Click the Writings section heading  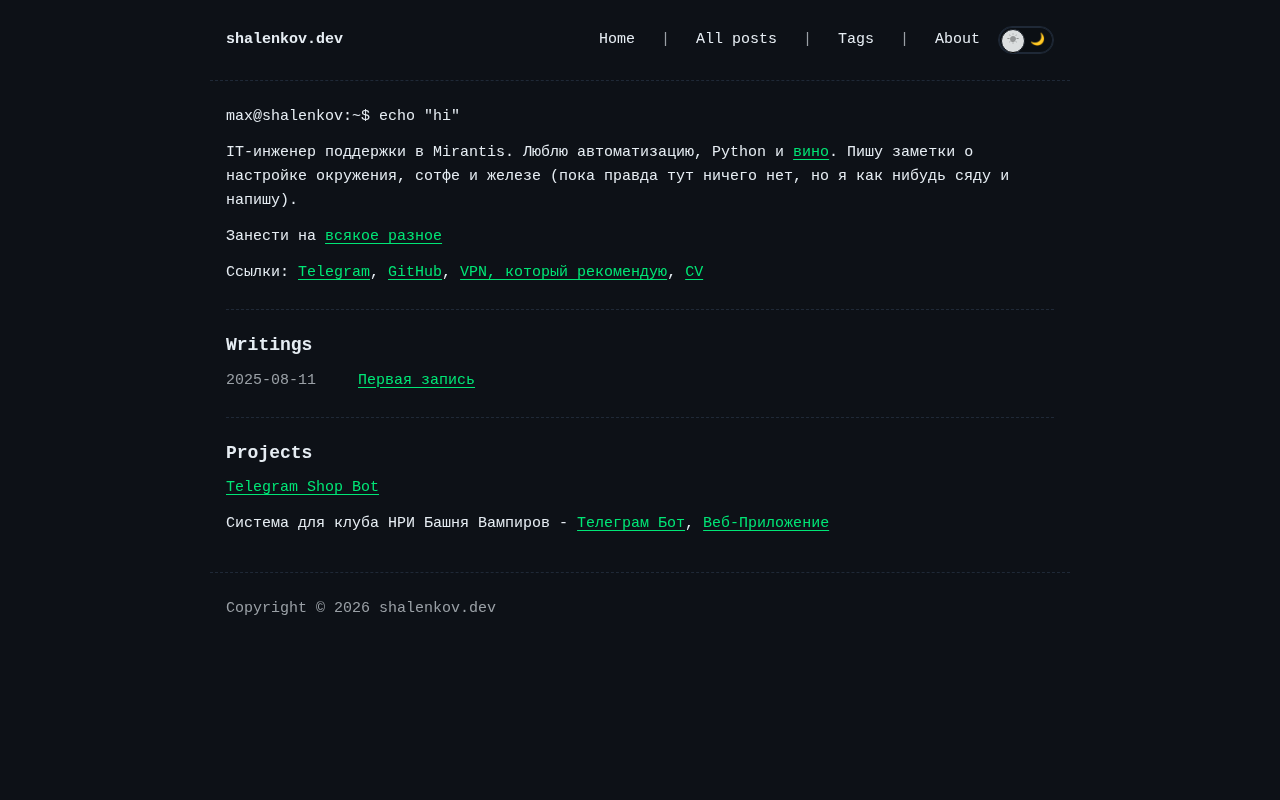click(x=269, y=345)
